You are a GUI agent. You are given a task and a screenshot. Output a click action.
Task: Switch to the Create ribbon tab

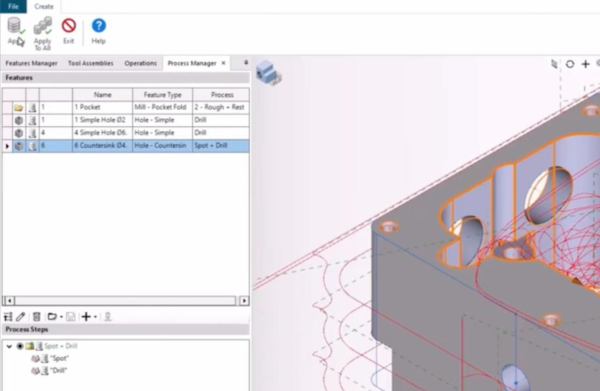(x=44, y=7)
